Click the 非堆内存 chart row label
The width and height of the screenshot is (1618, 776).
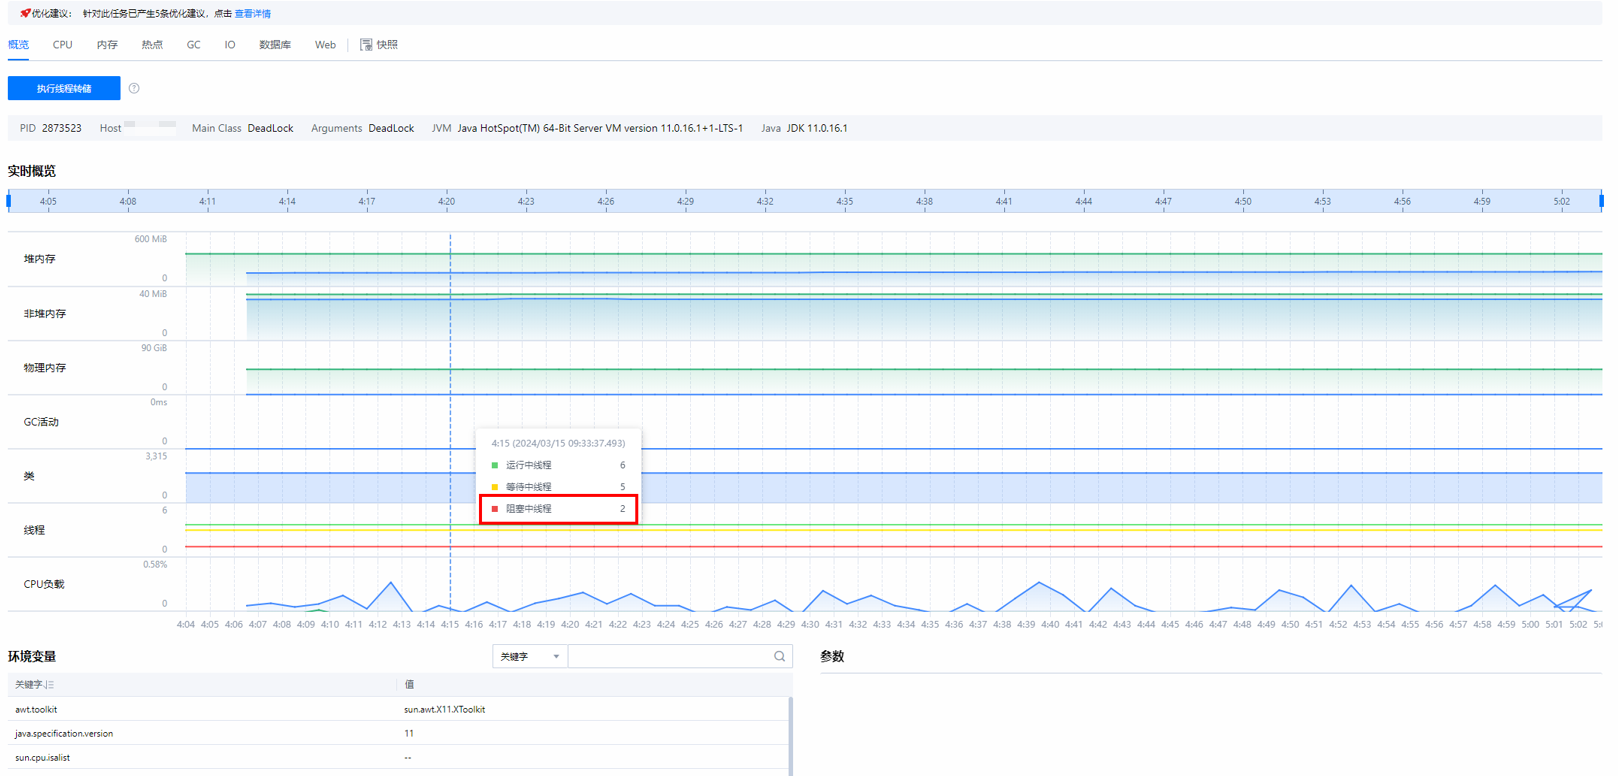click(45, 314)
